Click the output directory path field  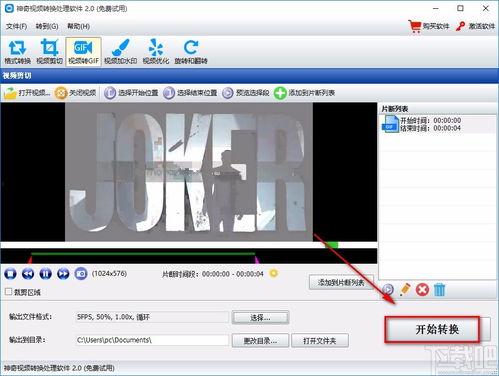[x=152, y=340]
